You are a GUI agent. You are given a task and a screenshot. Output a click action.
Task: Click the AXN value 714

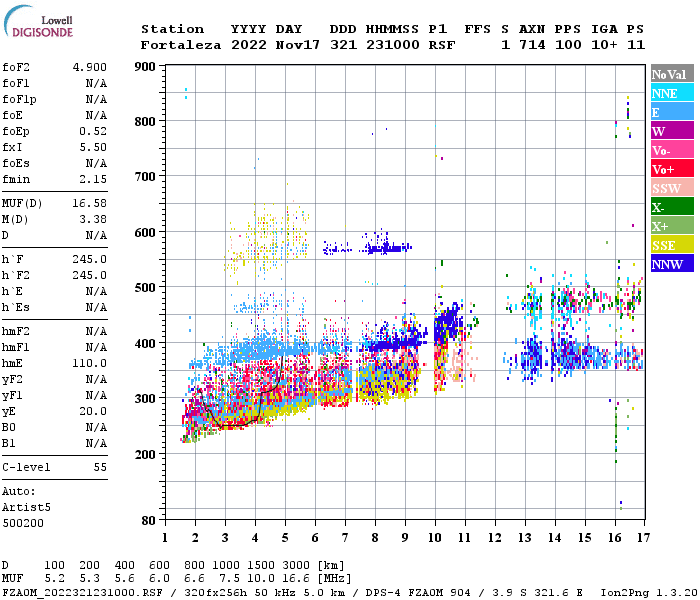point(532,45)
